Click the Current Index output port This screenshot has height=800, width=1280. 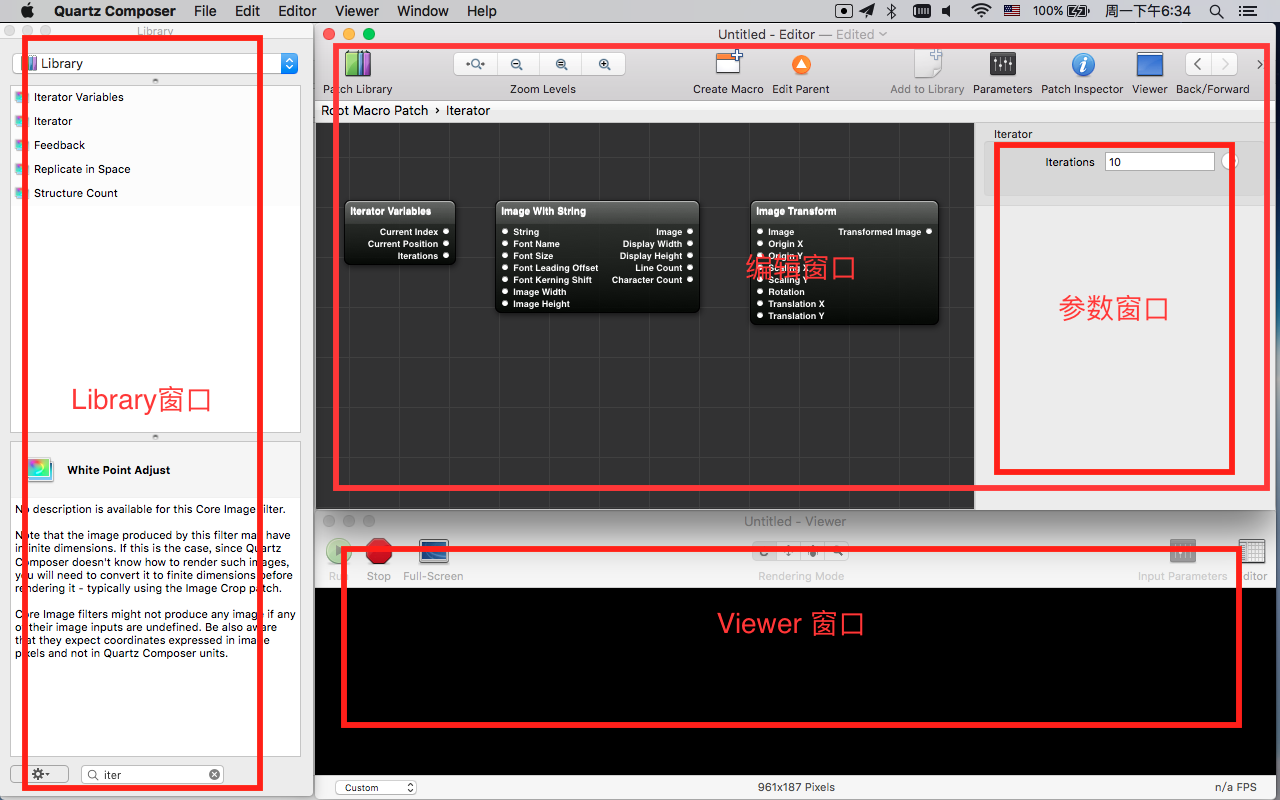pyautogui.click(x=446, y=232)
